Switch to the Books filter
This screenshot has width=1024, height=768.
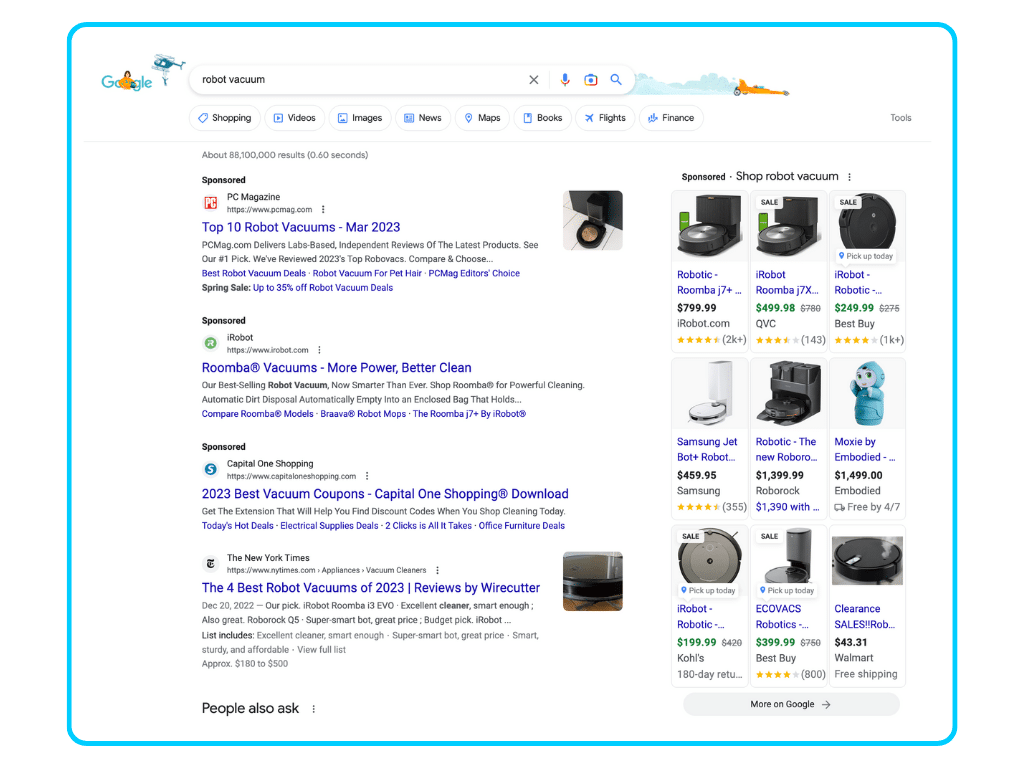pos(543,118)
